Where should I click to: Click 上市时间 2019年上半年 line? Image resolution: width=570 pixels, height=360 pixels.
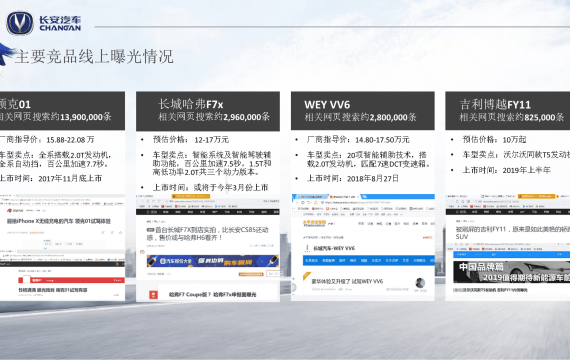pos(506,170)
